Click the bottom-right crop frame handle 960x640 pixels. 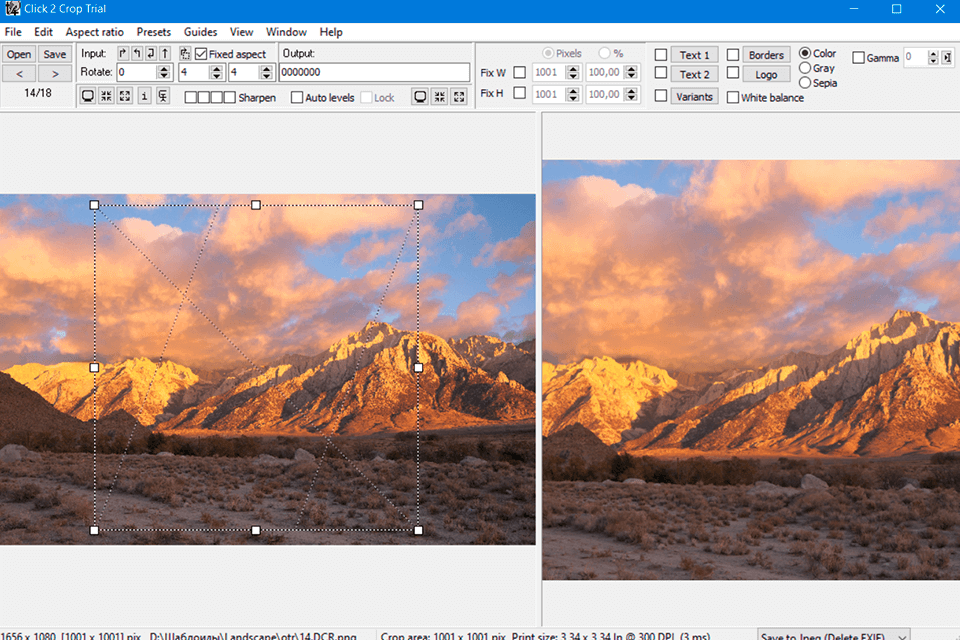point(419,530)
